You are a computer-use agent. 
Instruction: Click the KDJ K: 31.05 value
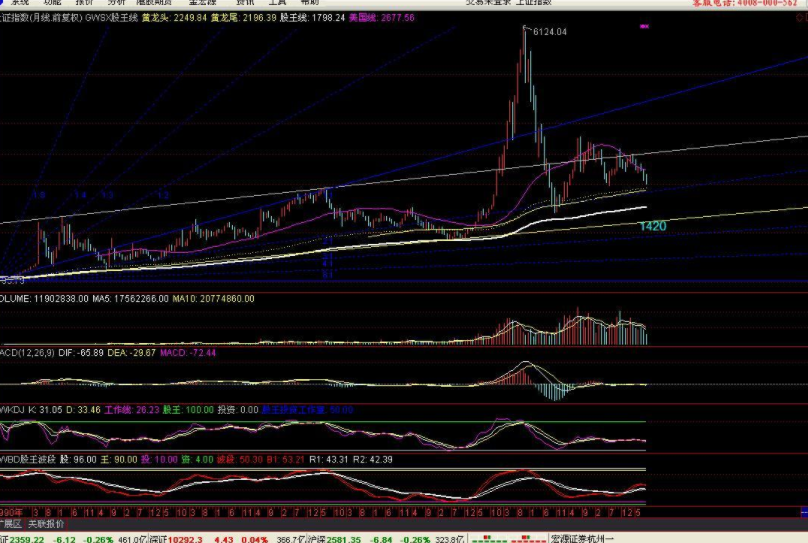[45, 410]
